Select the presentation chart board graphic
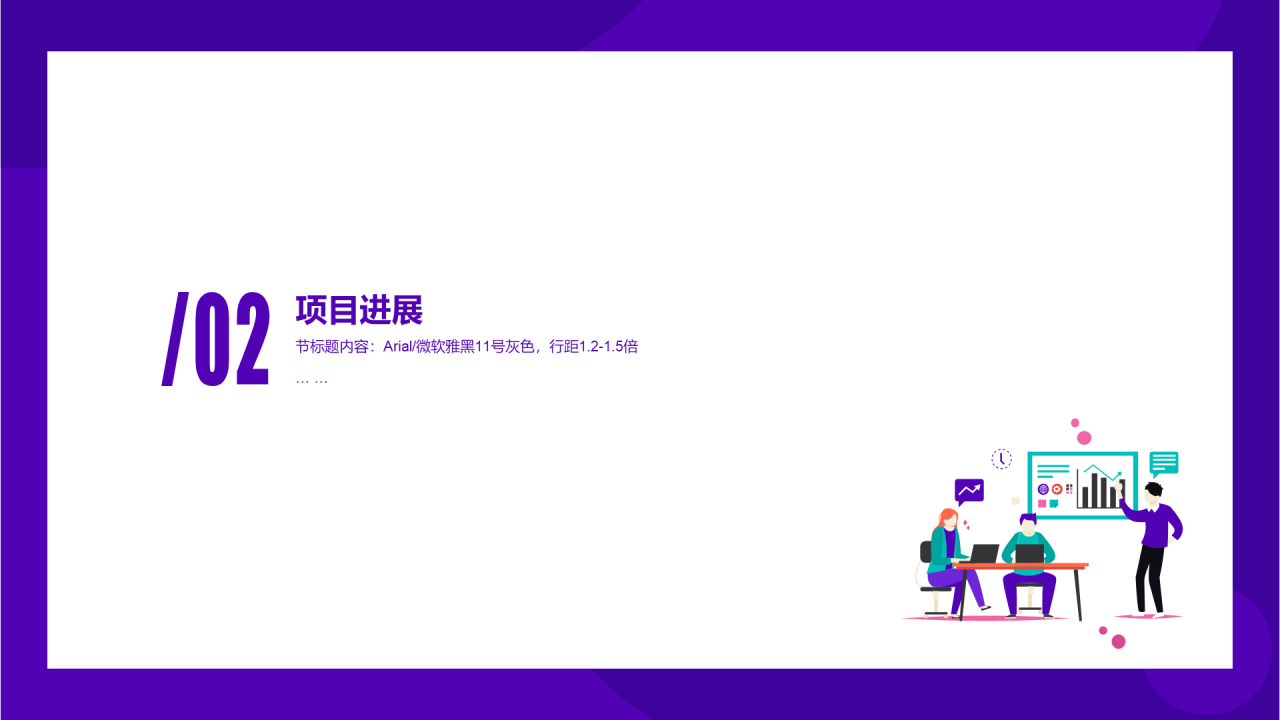The height and width of the screenshot is (720, 1280). click(x=1083, y=485)
